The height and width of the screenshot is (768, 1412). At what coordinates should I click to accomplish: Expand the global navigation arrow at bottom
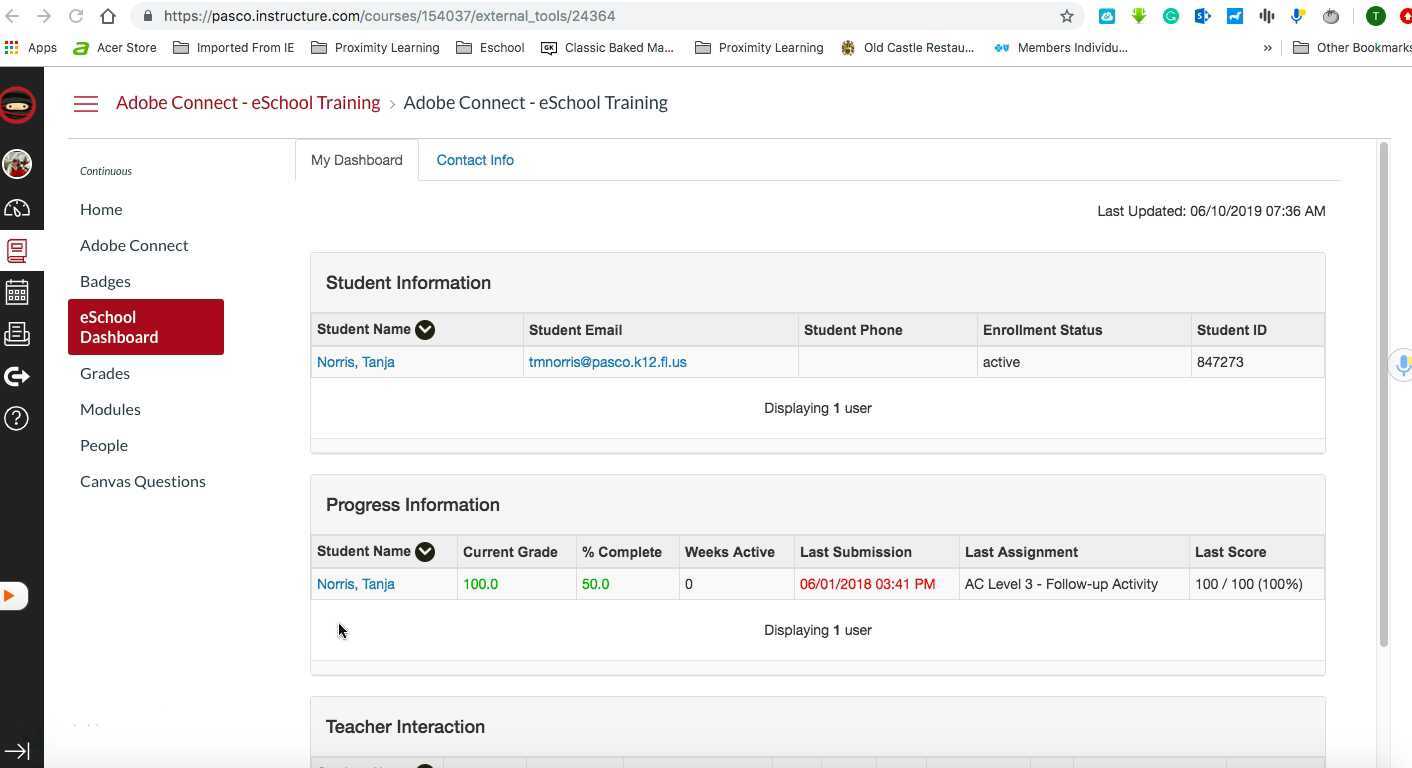click(x=17, y=751)
